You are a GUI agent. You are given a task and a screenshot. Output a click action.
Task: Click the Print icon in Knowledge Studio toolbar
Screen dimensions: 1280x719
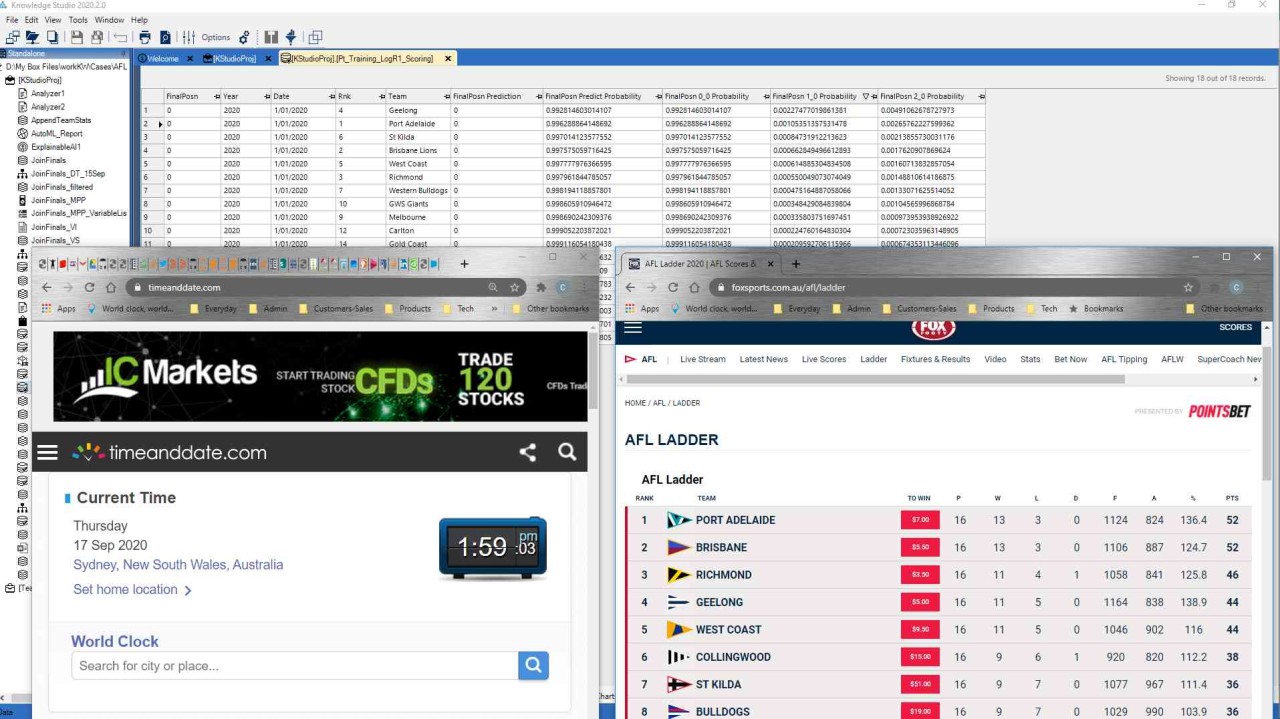point(144,37)
